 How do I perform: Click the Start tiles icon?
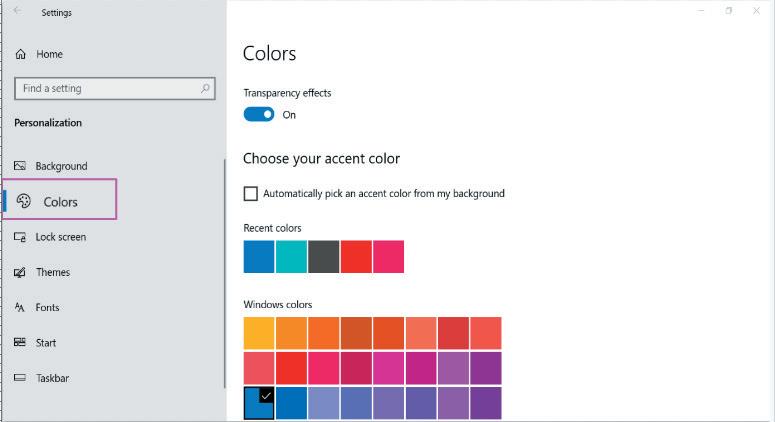tap(20, 343)
